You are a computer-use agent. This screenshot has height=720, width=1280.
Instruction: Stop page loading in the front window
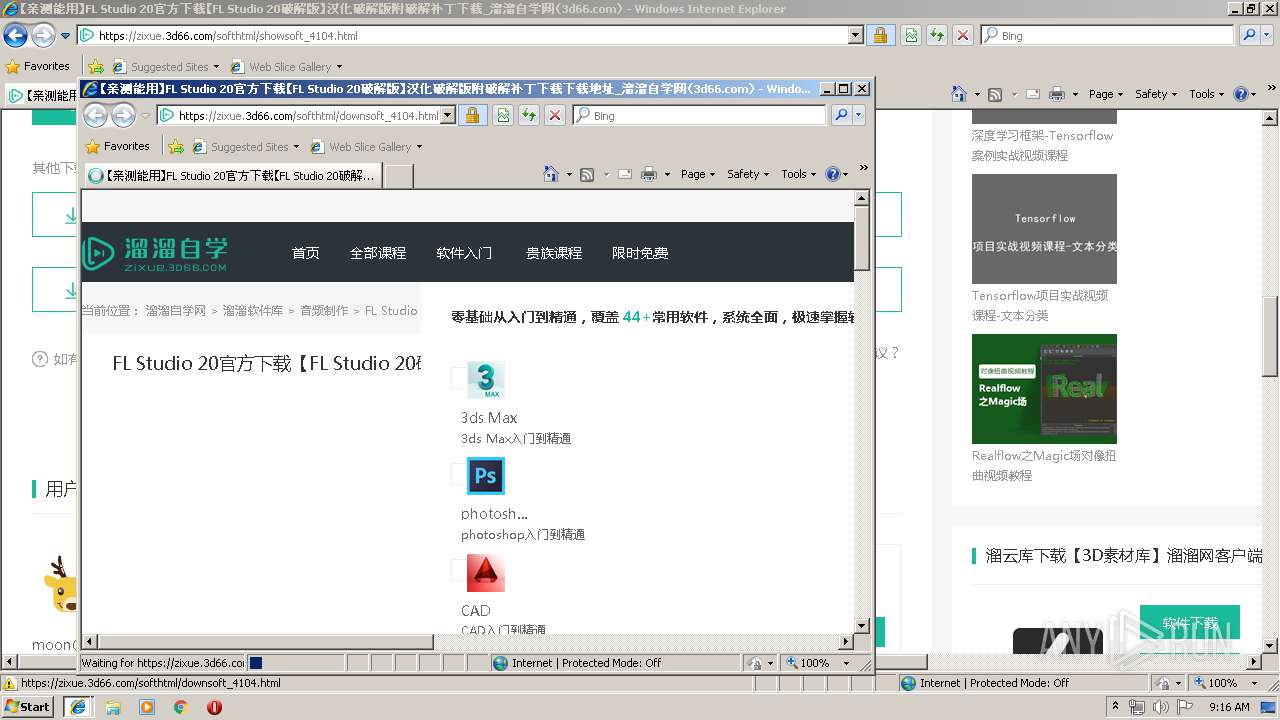555,115
